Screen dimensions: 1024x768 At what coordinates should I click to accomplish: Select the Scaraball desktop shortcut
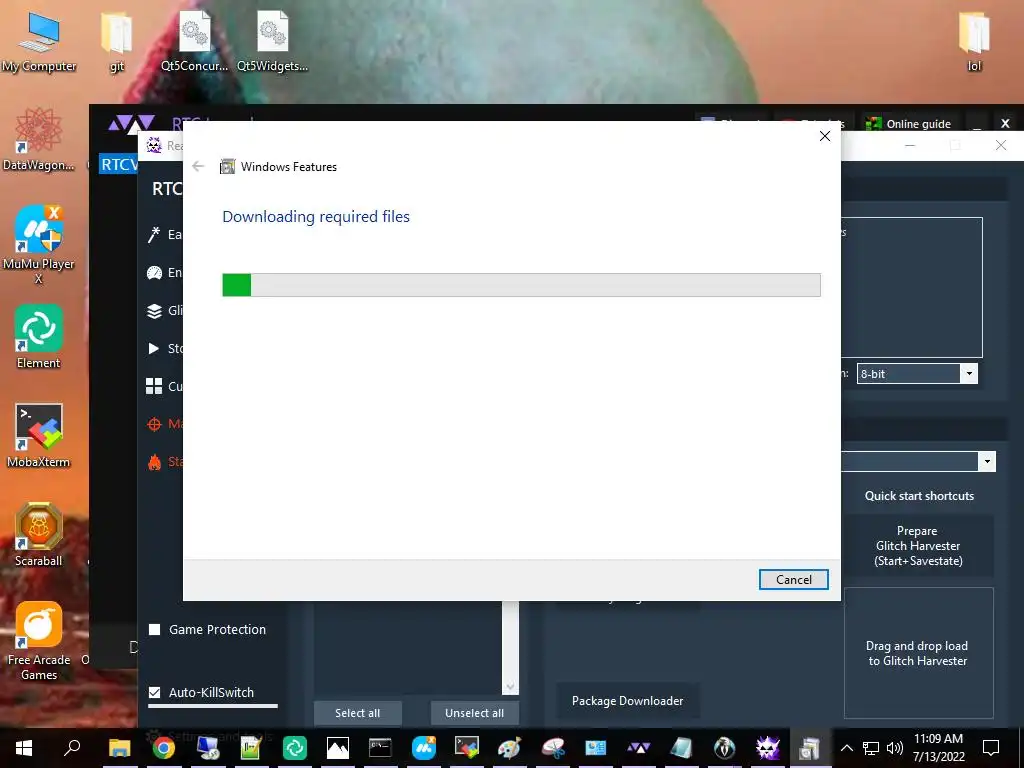pos(39,534)
